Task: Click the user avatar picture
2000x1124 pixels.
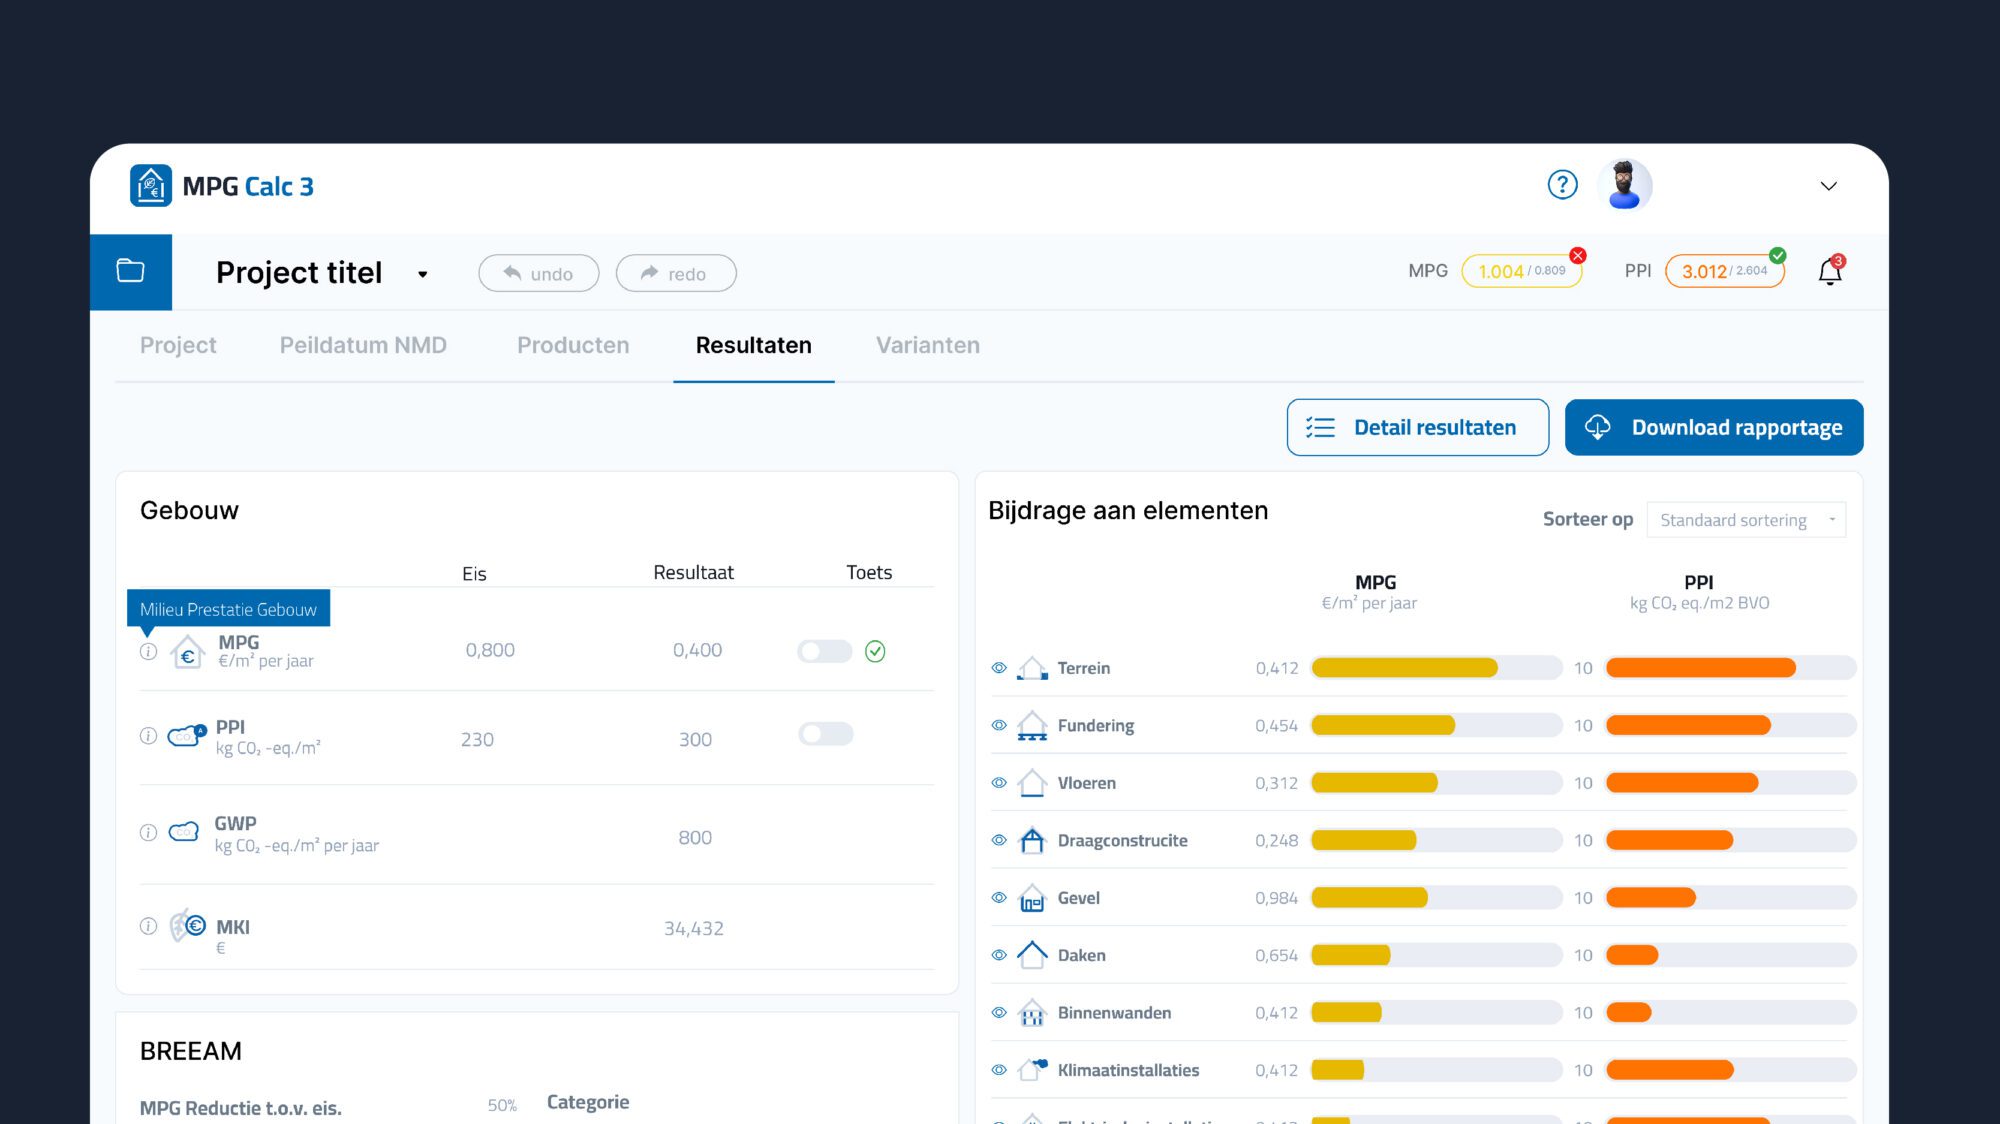Action: (1624, 185)
